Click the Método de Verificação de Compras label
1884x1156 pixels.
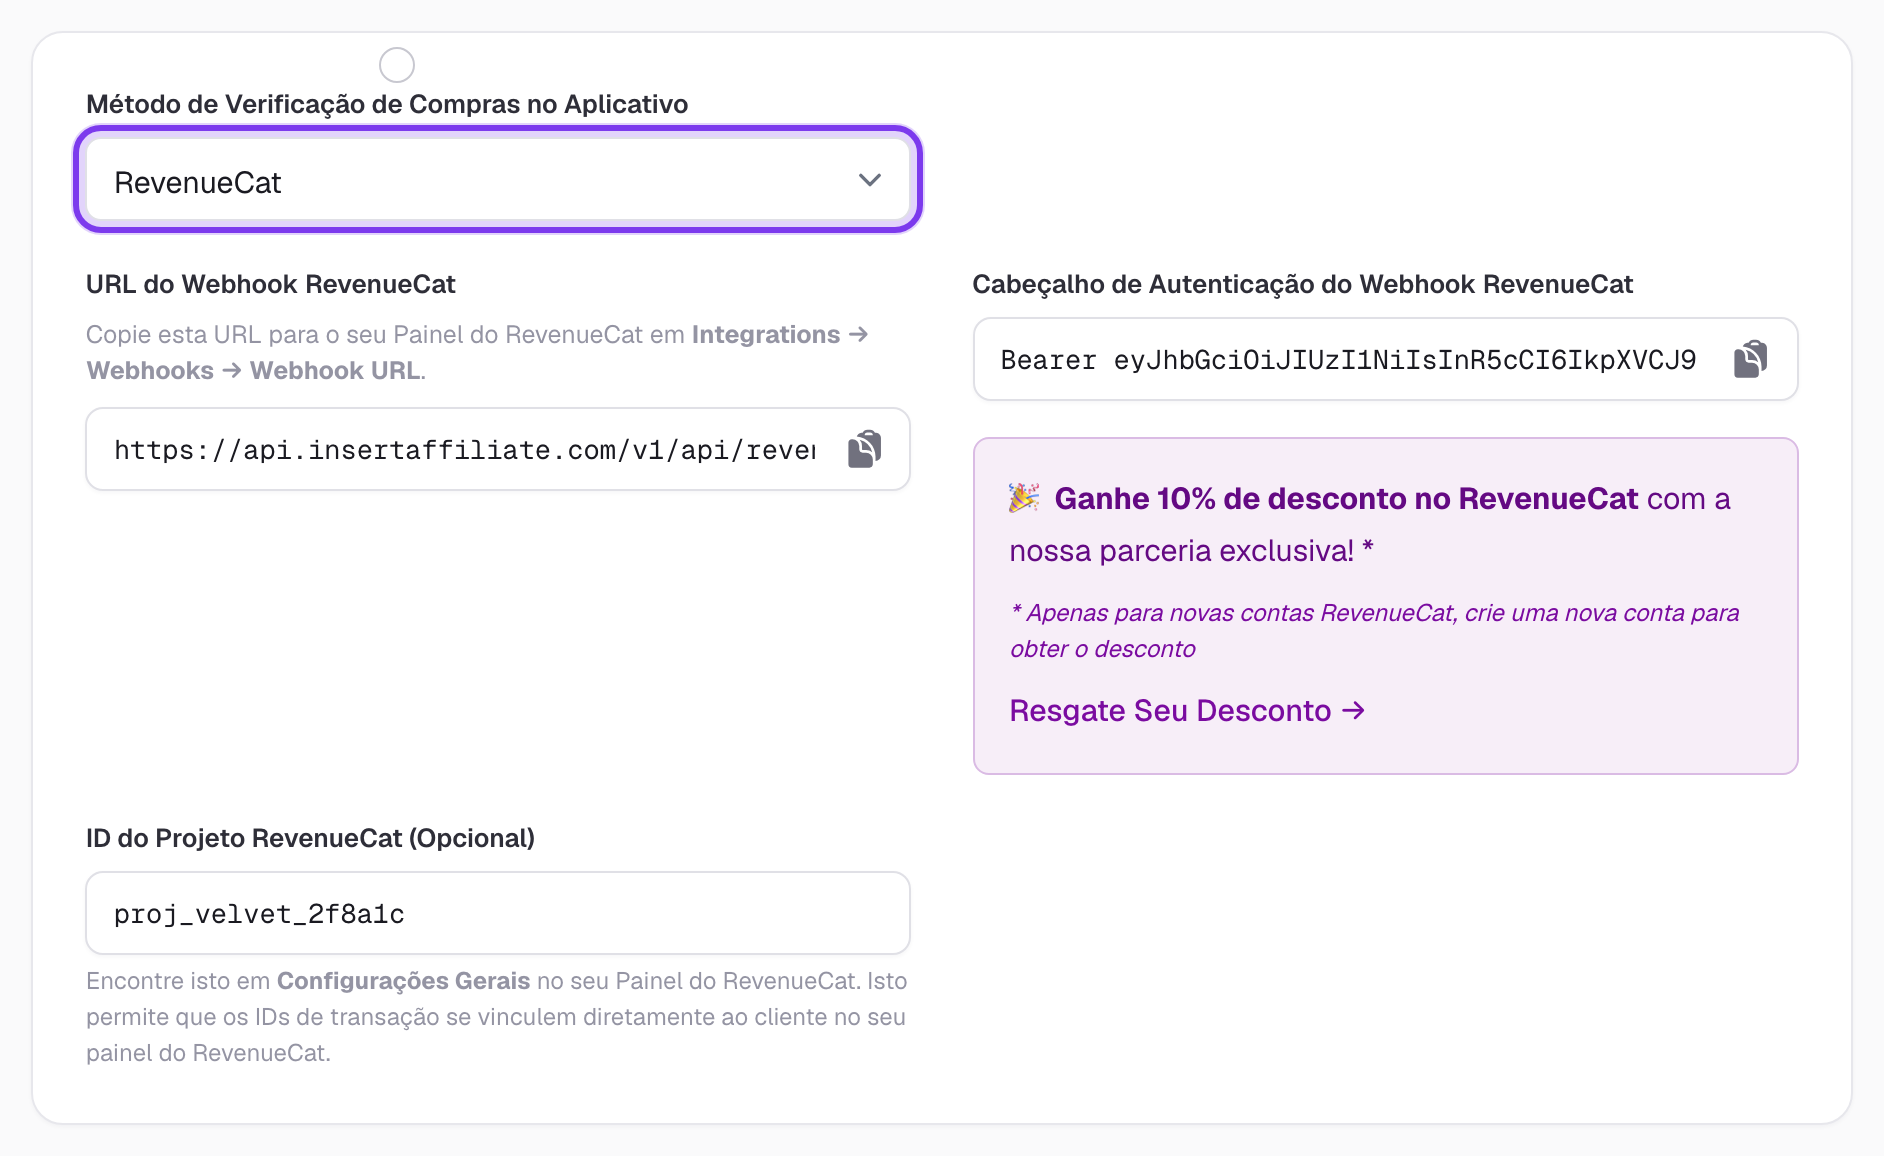tap(387, 104)
